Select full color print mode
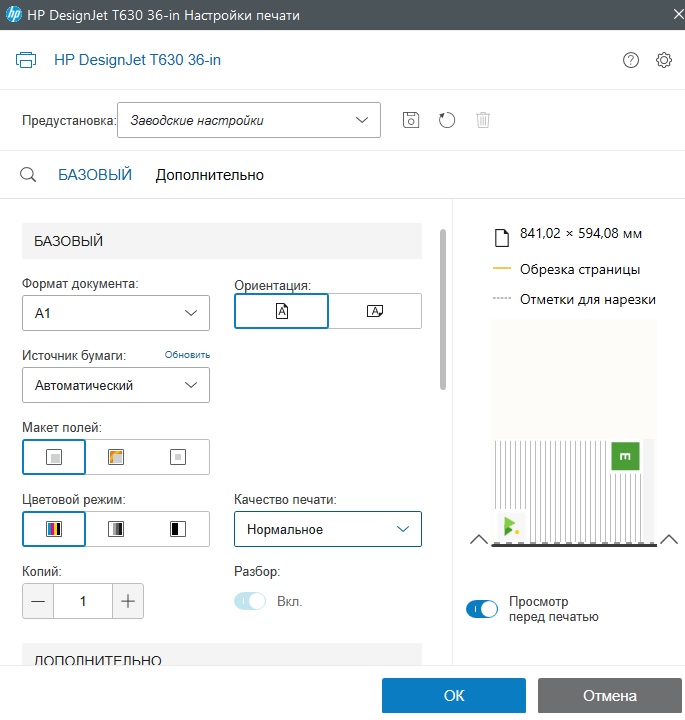The width and height of the screenshot is (685, 720). pyautogui.click(x=54, y=529)
